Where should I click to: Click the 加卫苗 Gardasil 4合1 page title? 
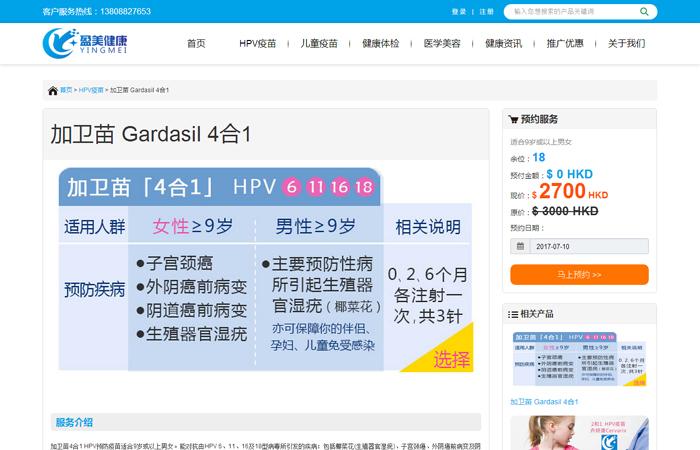coord(151,134)
